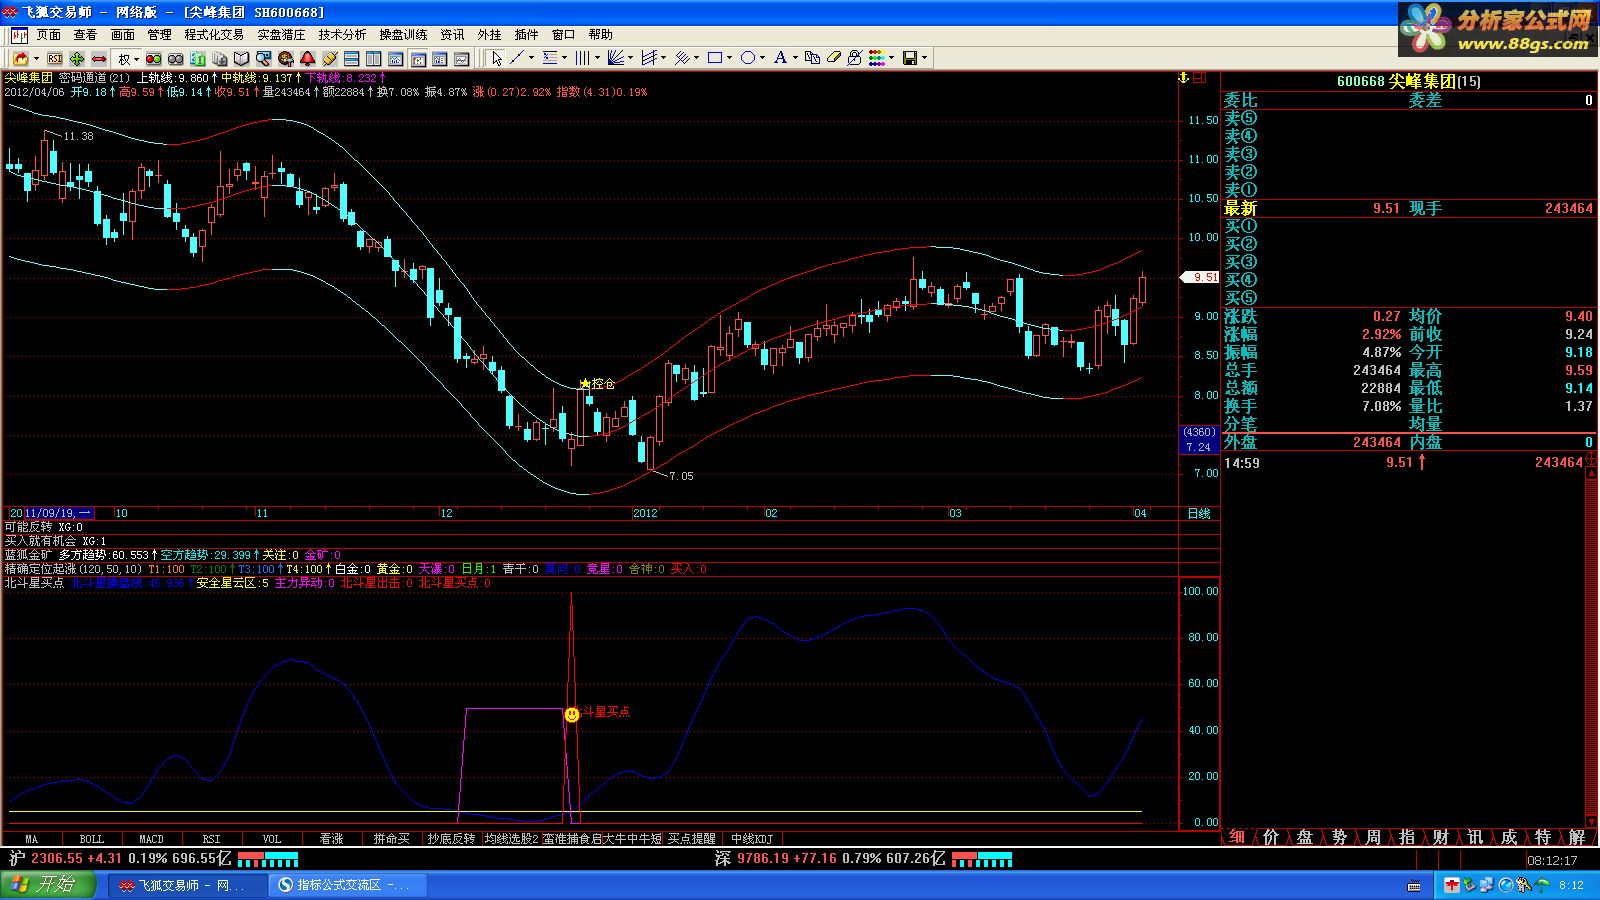Click the open book icon
1600x900 pixels.
[x=241, y=59]
